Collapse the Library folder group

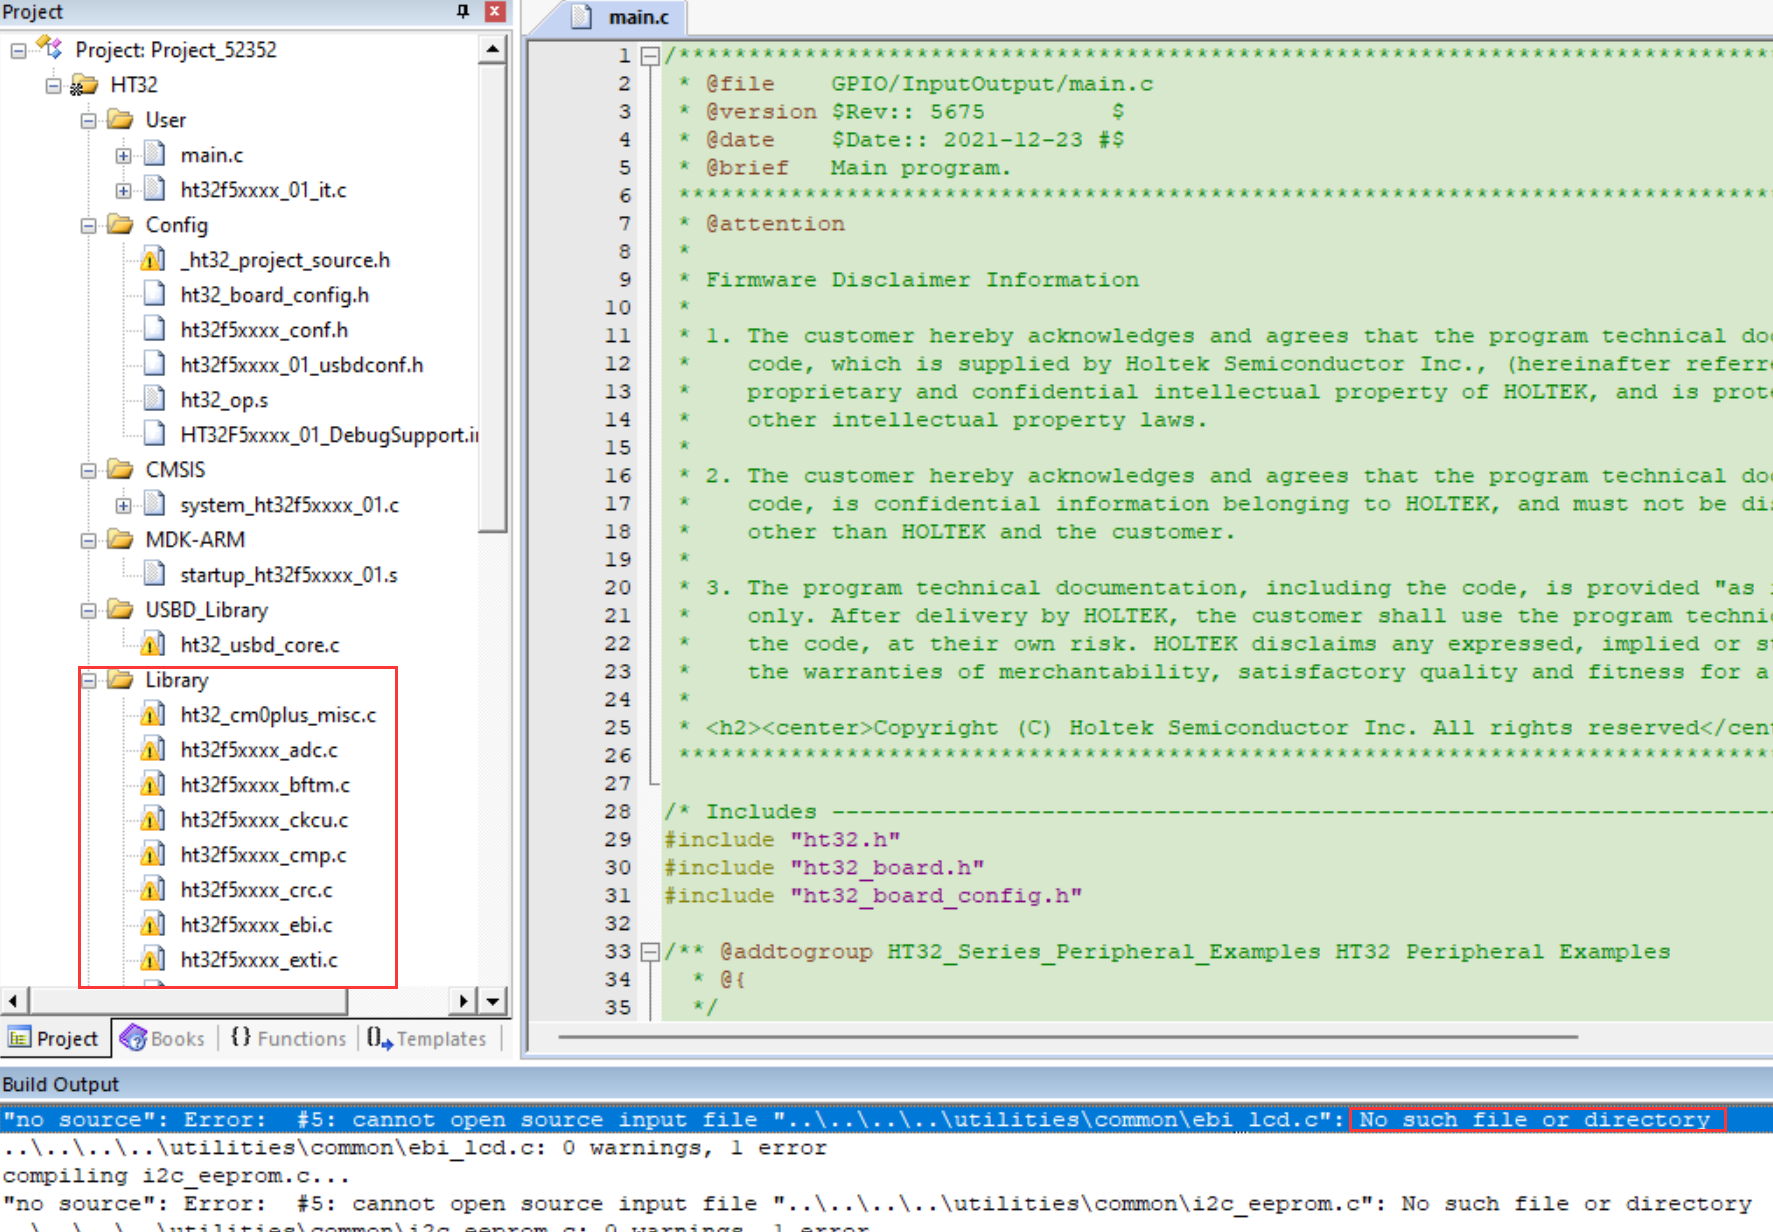click(x=88, y=680)
